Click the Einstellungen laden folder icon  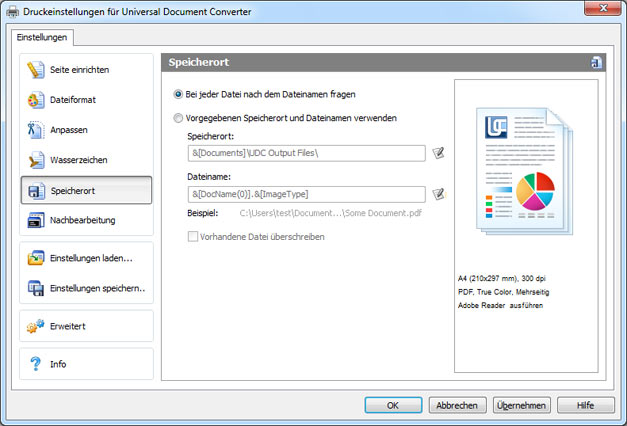pos(36,258)
